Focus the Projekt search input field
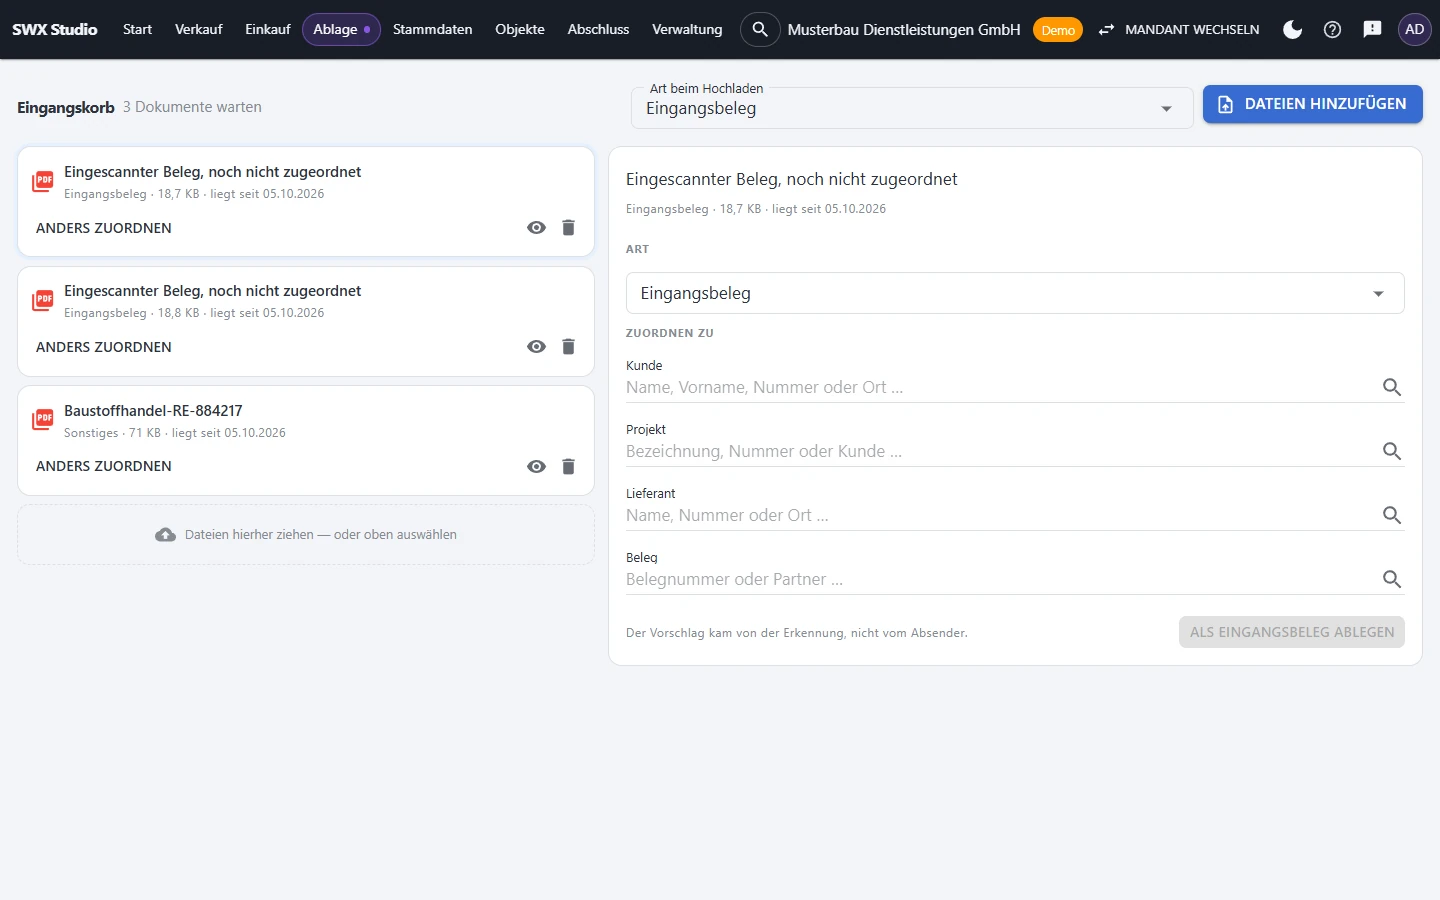 [1000, 451]
